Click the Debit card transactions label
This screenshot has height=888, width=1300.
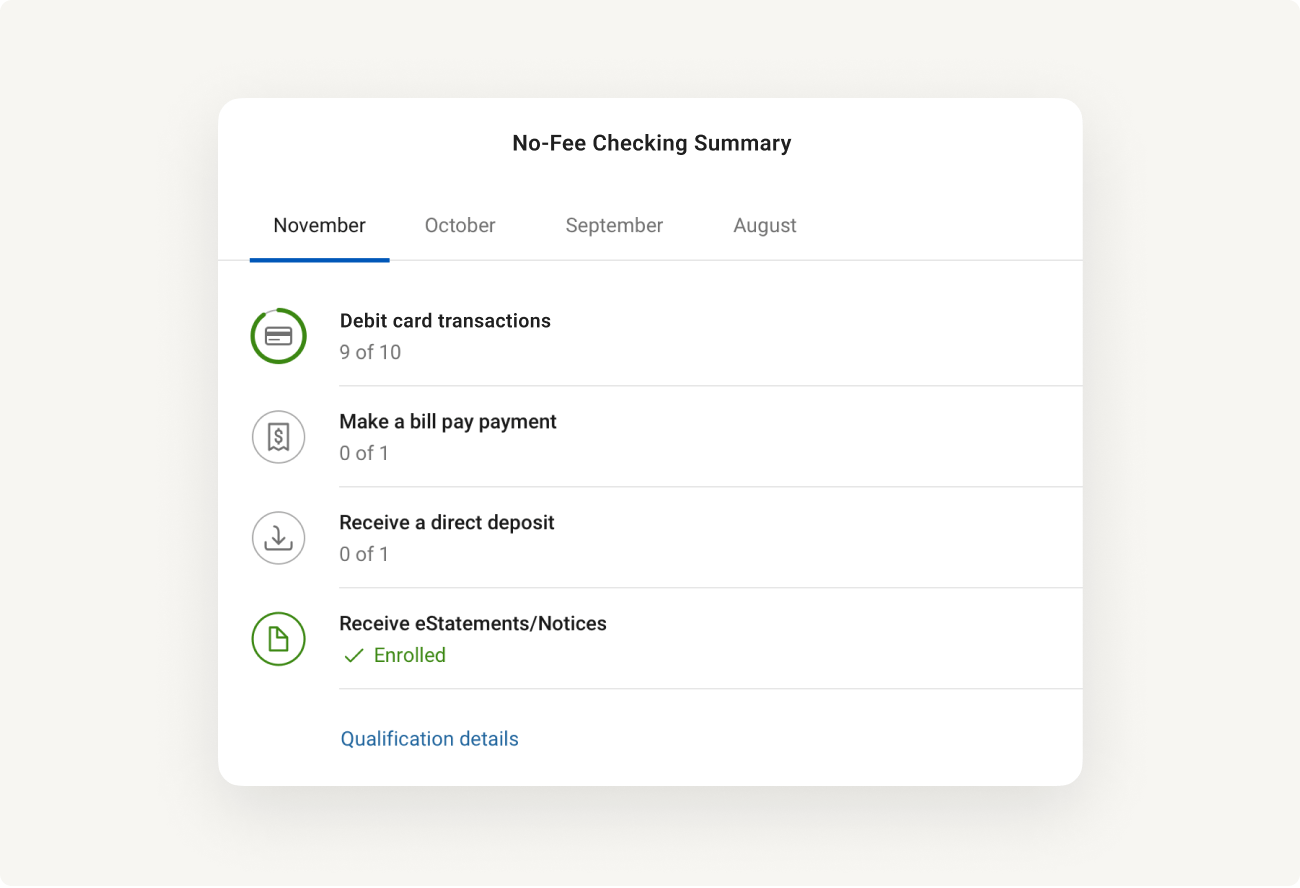tap(445, 320)
